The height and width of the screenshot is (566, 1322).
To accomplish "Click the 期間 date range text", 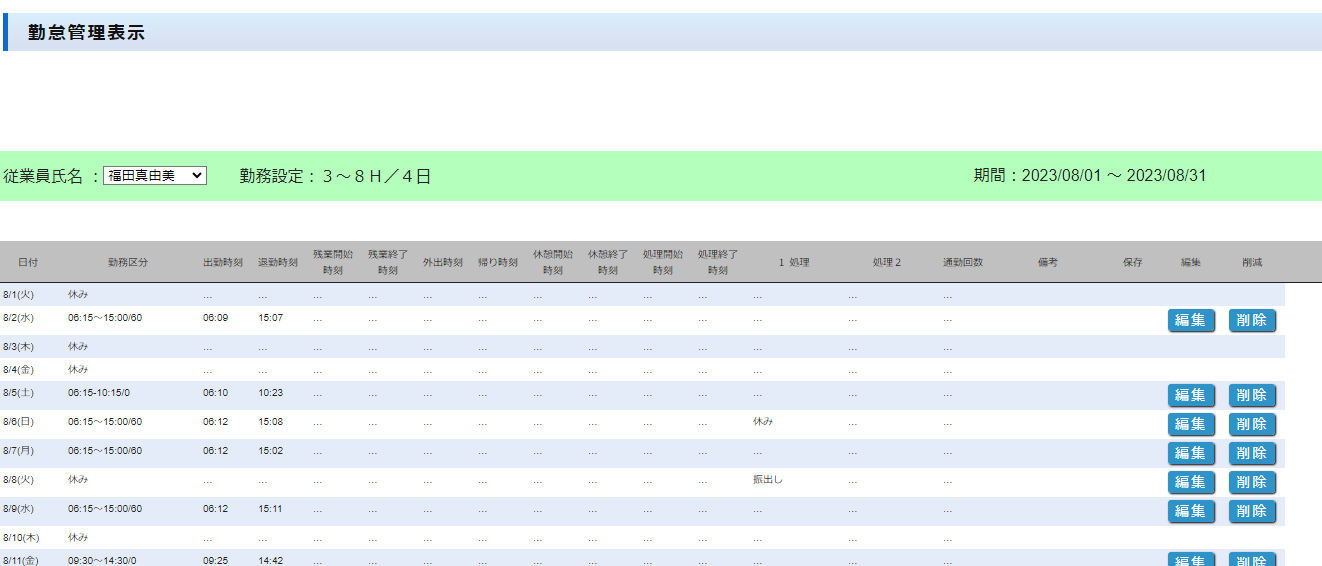I will click(1090, 176).
